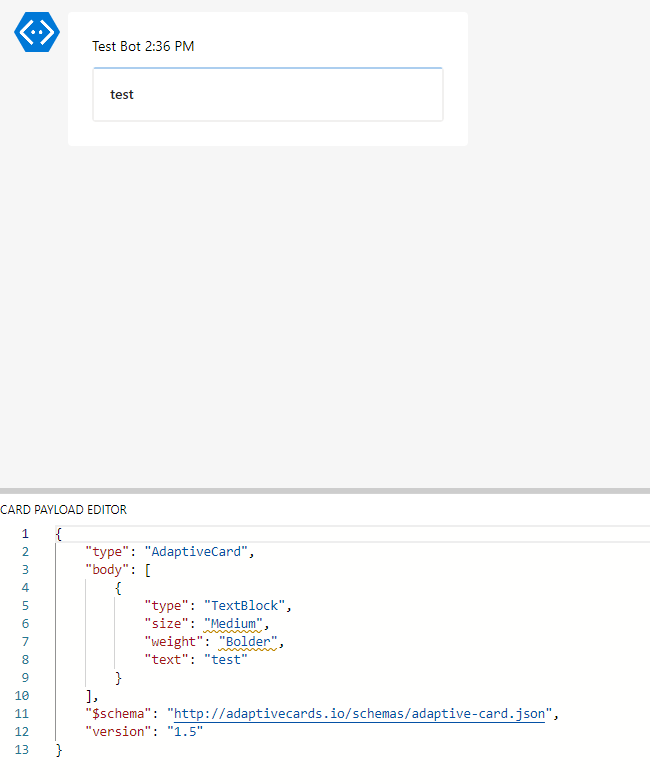The image size is (650, 784).
Task: Click the "test" string value on line 8
Action: coord(226,660)
